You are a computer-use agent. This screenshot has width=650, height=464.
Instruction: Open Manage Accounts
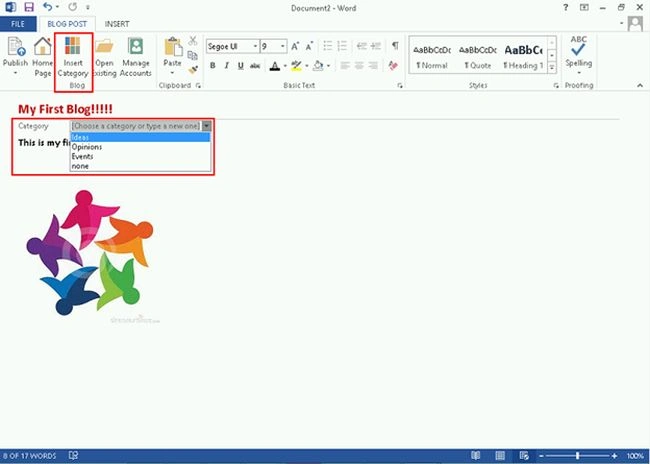pyautogui.click(x=136, y=57)
